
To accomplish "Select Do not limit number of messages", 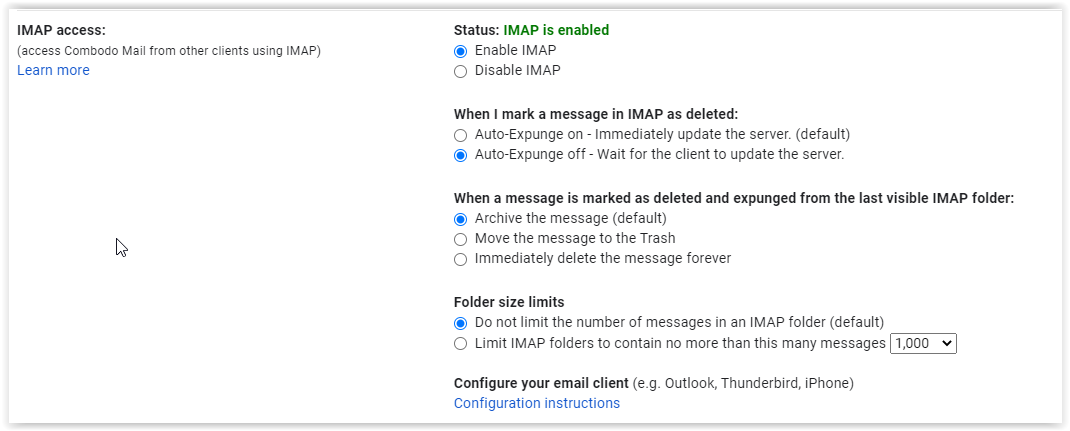I will click(460, 323).
